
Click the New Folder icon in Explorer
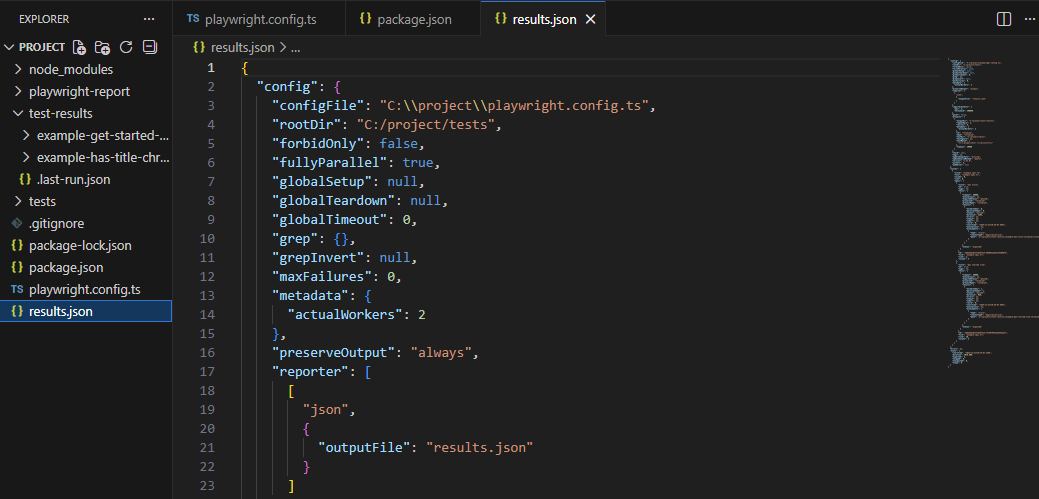point(102,47)
